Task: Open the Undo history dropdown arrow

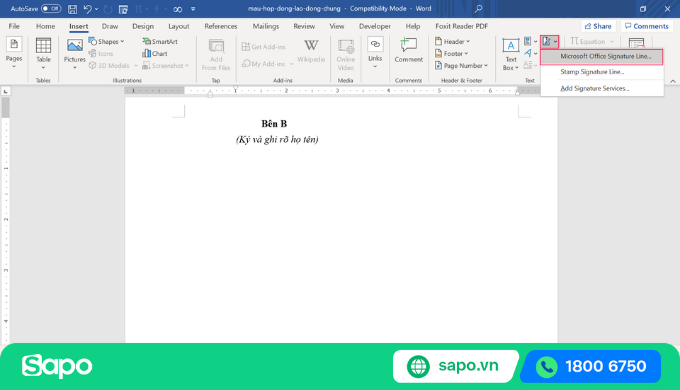Action: point(96,9)
